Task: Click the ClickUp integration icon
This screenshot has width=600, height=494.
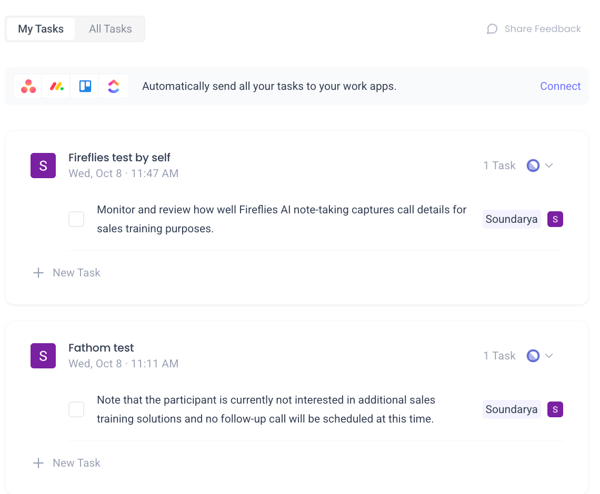Action: (113, 87)
